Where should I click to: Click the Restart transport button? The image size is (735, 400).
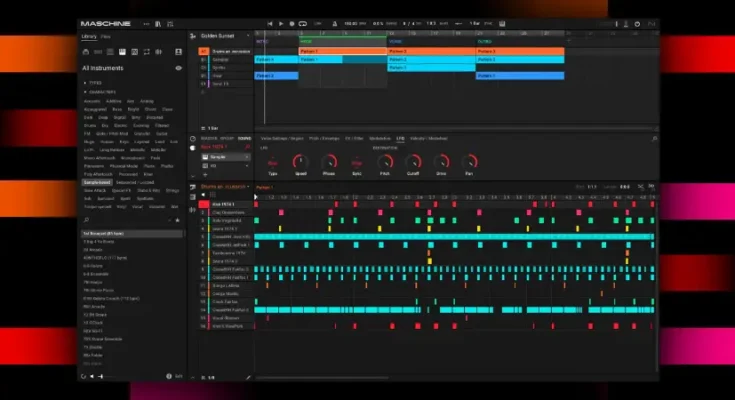tap(270, 23)
